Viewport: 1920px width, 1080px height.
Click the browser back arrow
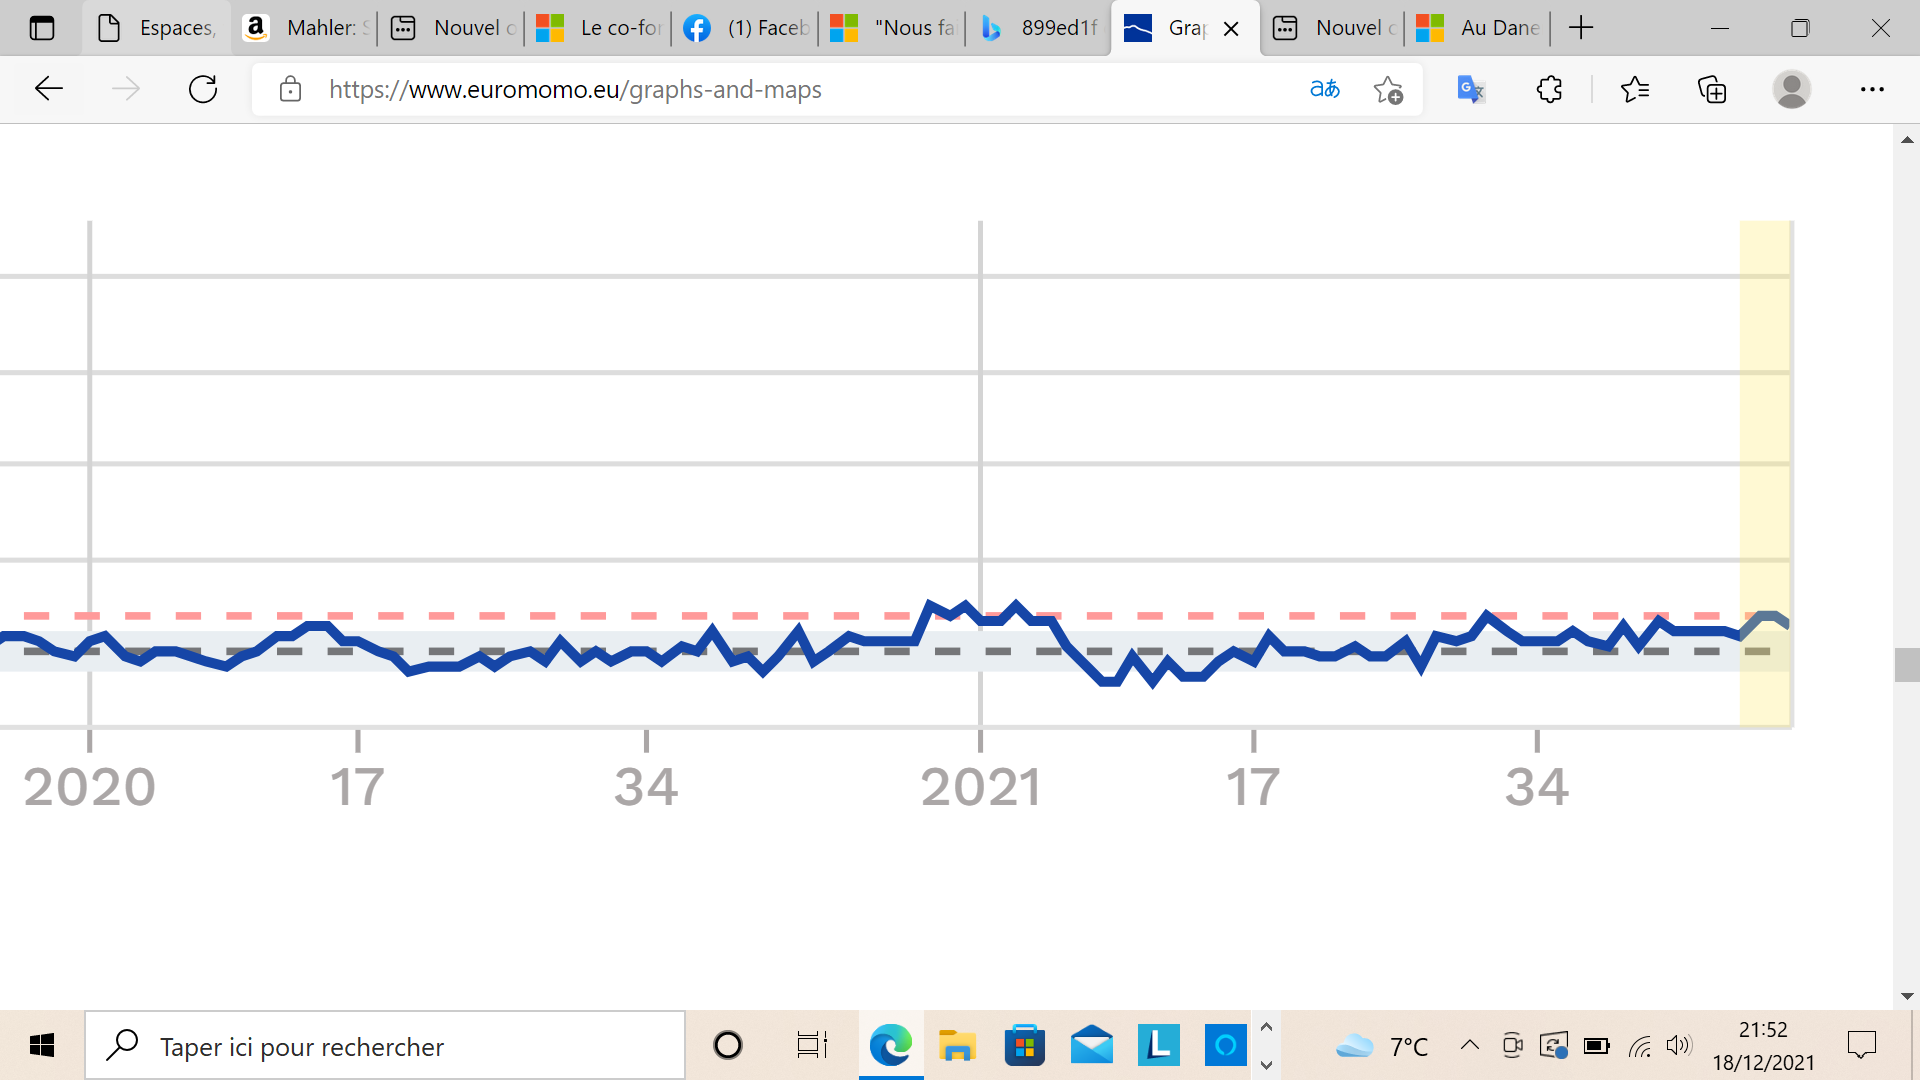click(48, 89)
